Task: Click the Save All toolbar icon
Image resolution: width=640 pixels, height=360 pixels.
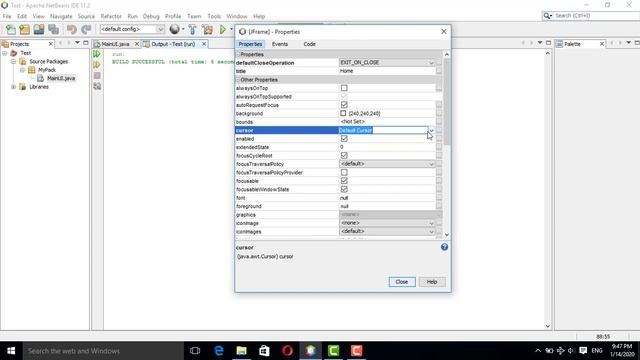Action: tap(53, 29)
